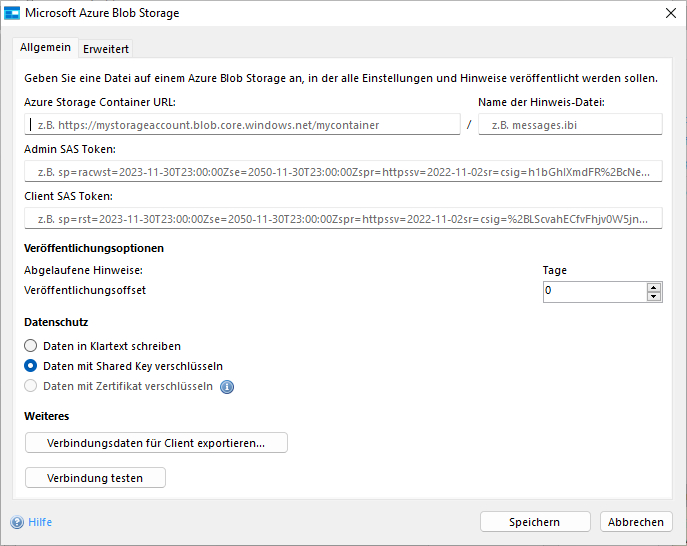This screenshot has width=687, height=546.
Task: Focus the Azure Storage Container URL field
Action: [241, 124]
